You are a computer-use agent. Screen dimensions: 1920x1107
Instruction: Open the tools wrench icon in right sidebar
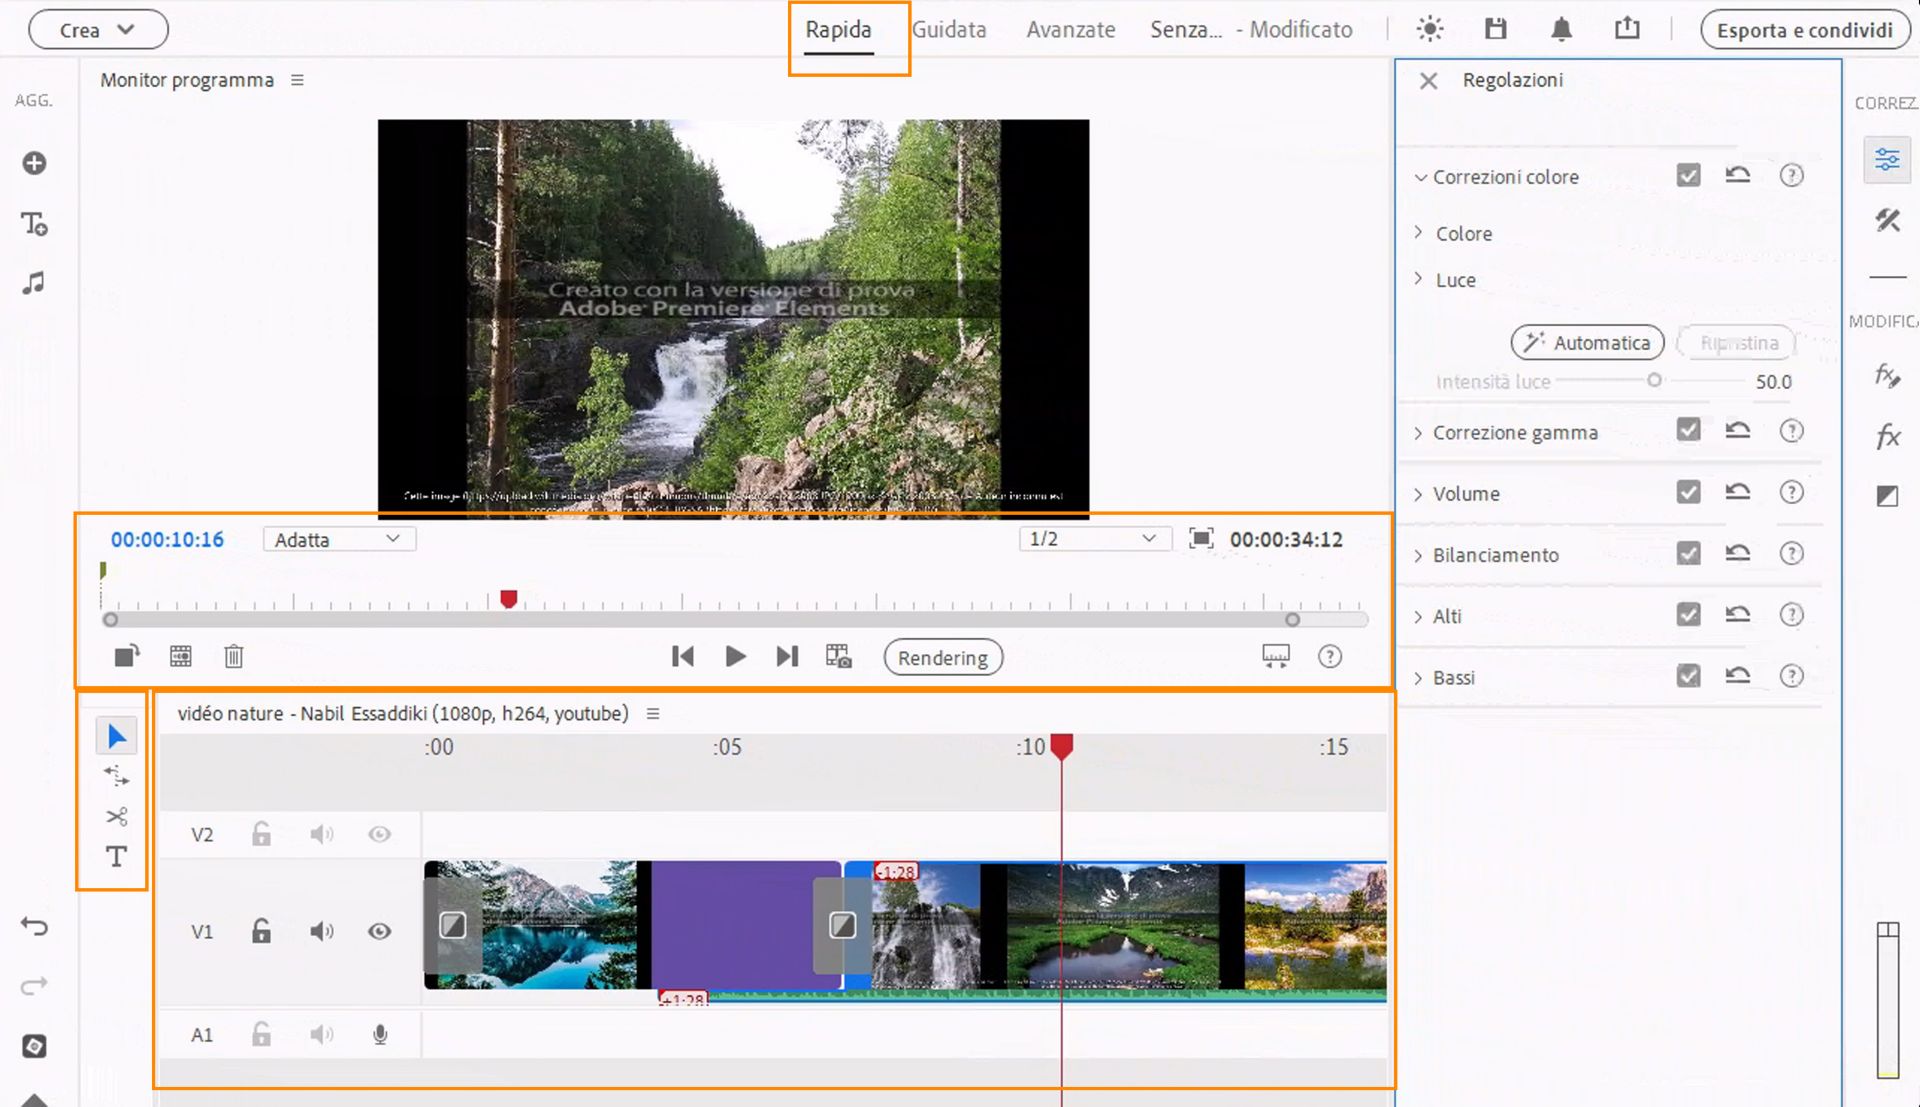pos(1887,220)
